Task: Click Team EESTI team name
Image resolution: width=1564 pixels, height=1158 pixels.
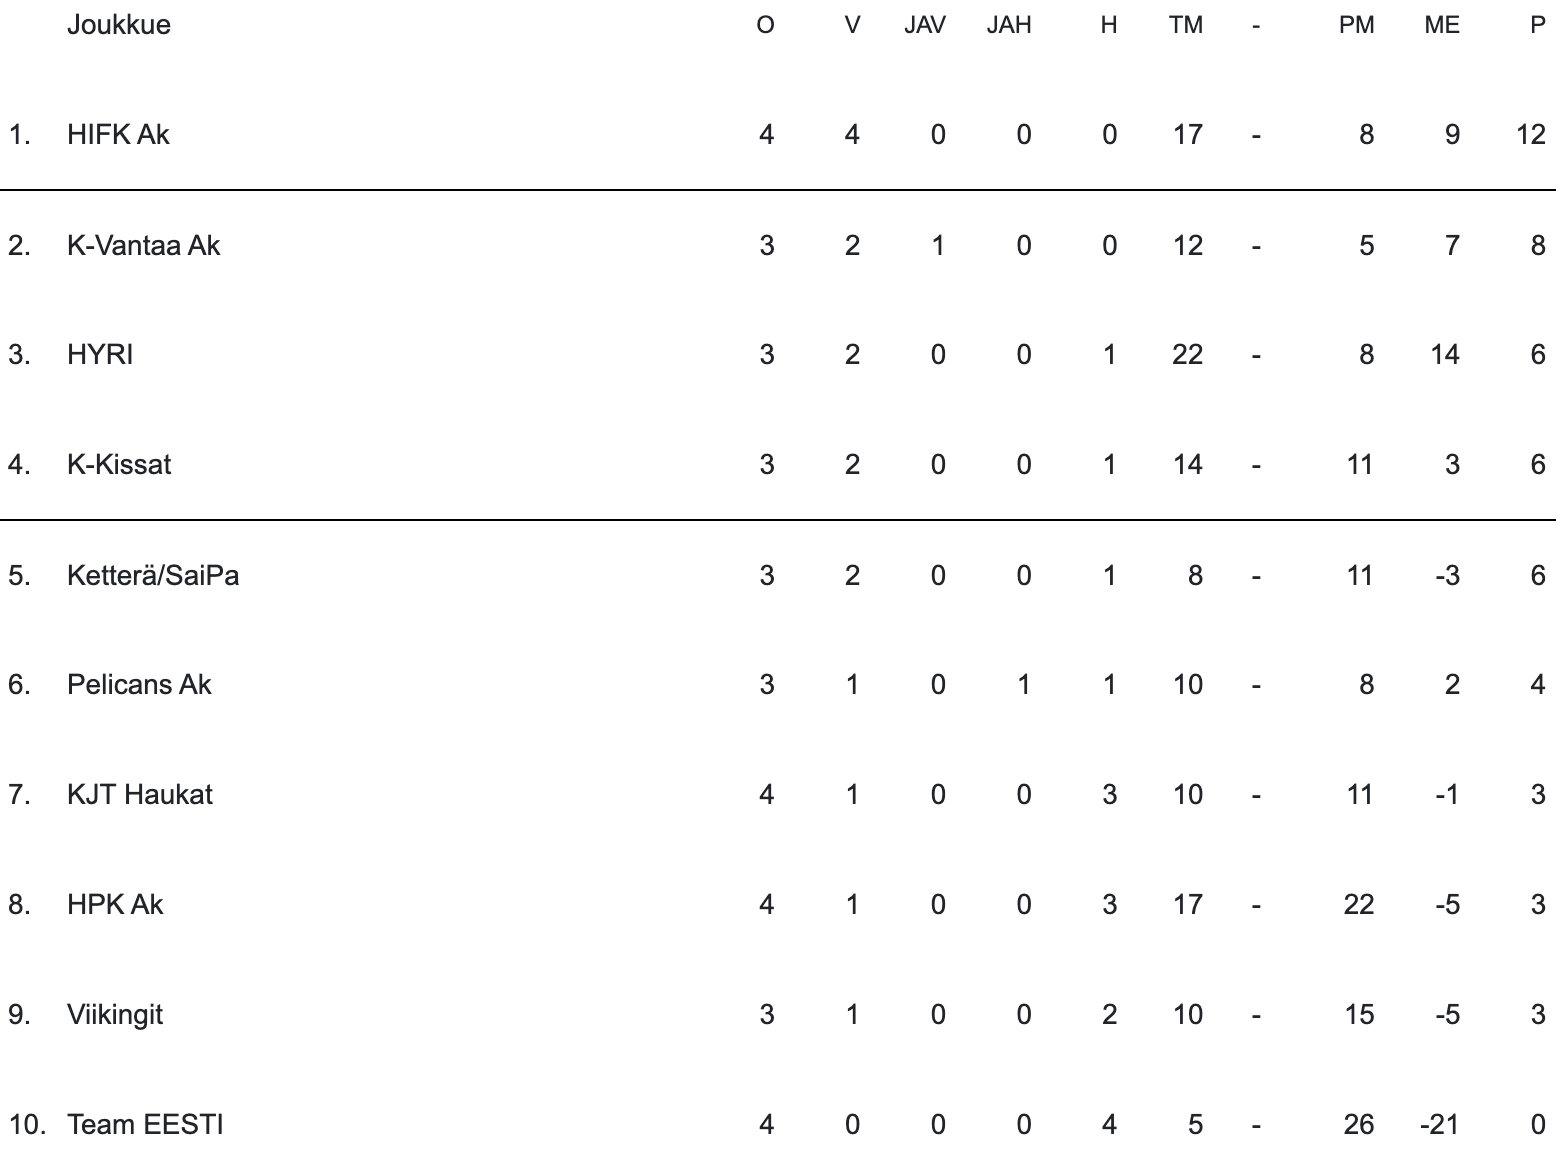Action: 145,1125
